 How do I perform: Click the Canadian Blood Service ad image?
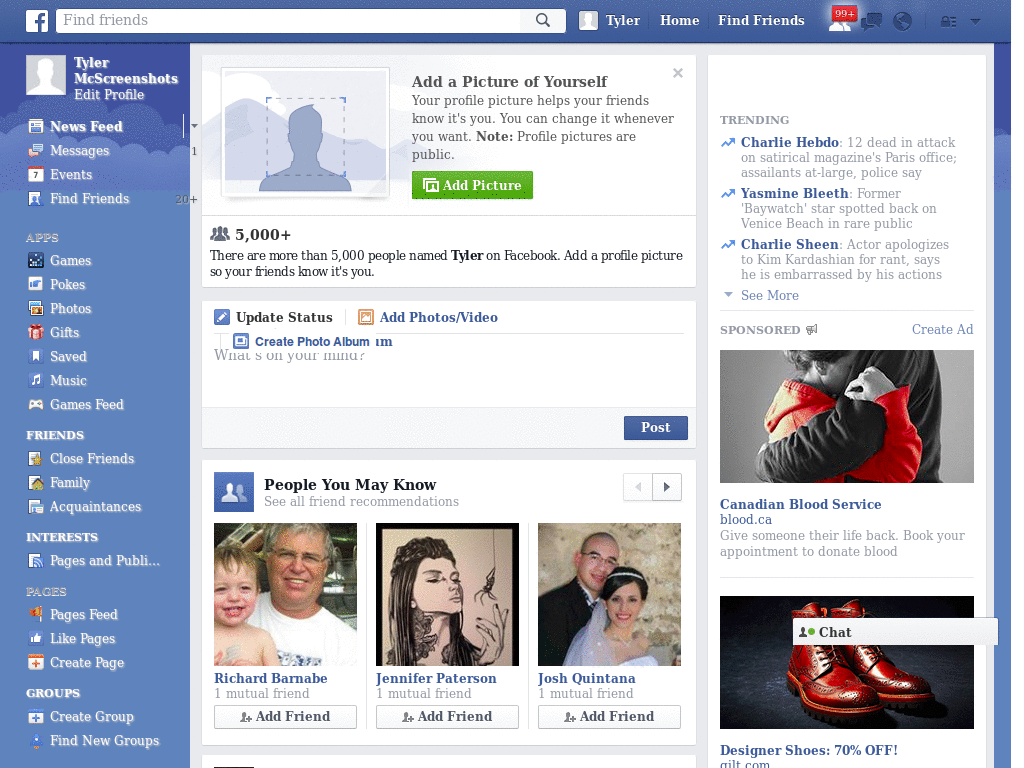pos(846,417)
